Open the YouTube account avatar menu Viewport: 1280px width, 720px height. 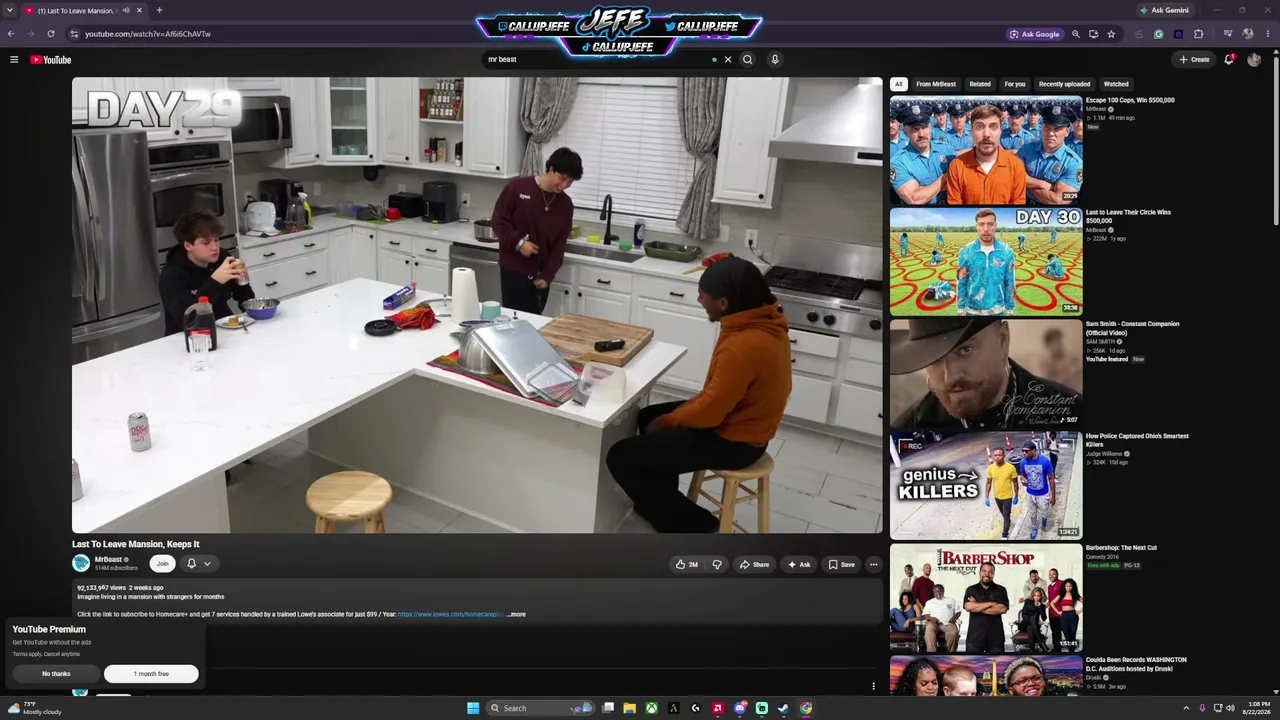(1254, 60)
